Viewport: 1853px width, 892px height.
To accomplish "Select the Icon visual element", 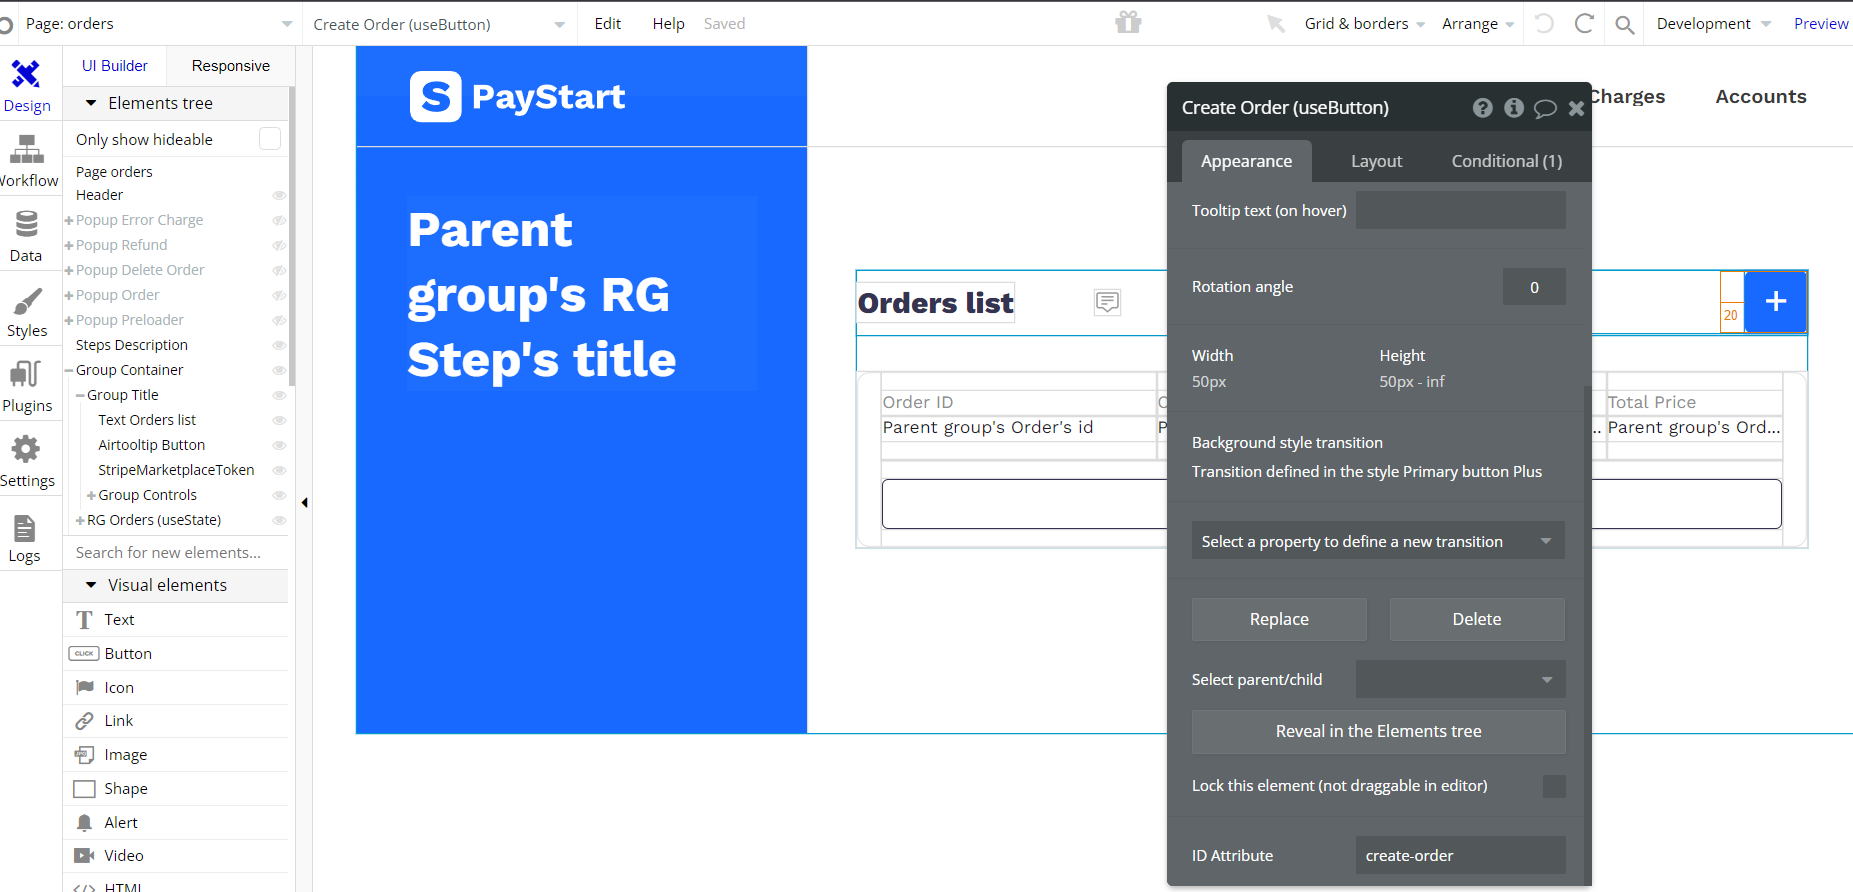I will 176,688.
